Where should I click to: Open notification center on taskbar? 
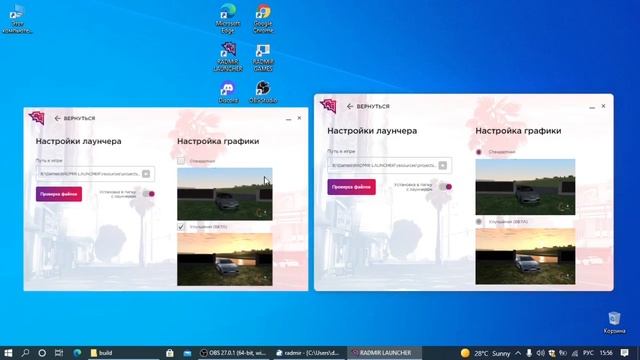click(x=624, y=353)
